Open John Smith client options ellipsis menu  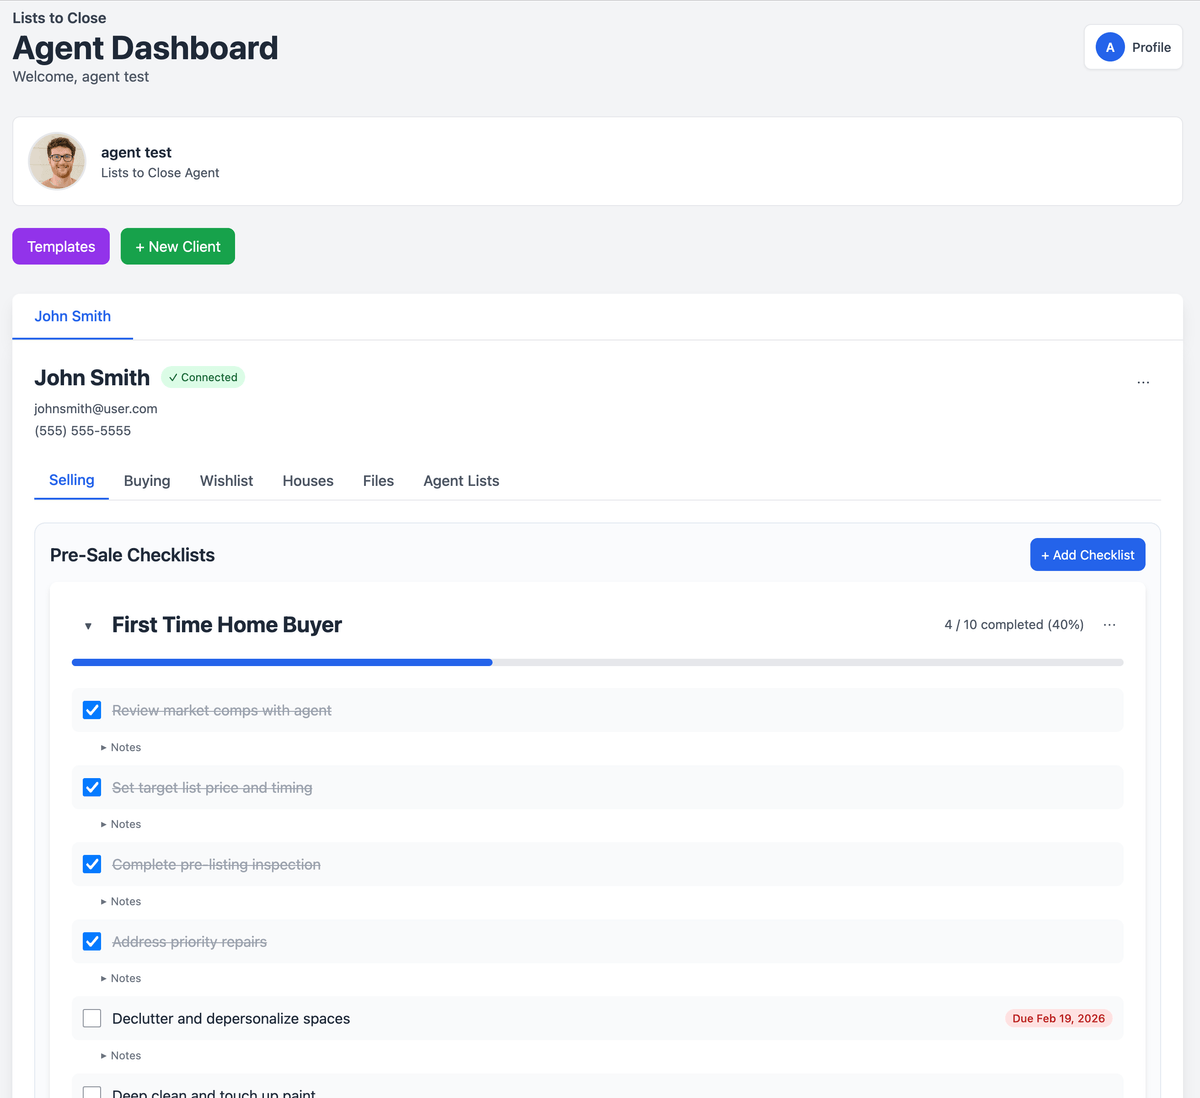(x=1143, y=382)
